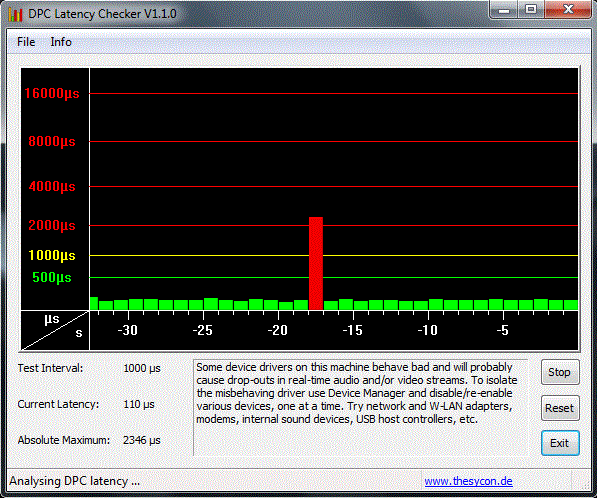Click the µs/s axis unit corner box
597x498 pixels.
coord(55,330)
